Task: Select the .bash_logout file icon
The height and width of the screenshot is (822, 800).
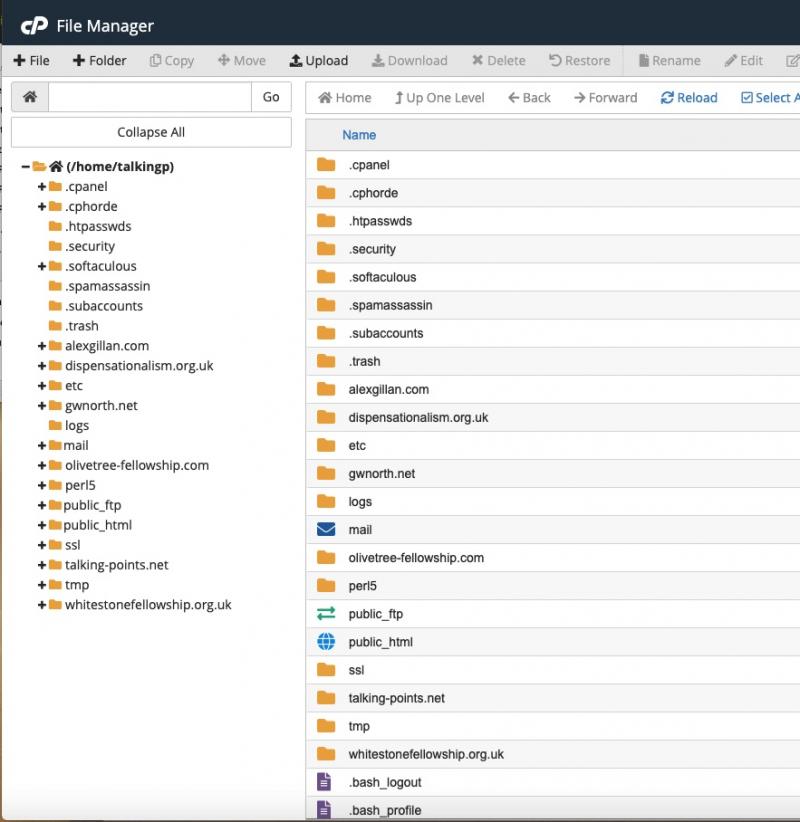Action: 324,782
